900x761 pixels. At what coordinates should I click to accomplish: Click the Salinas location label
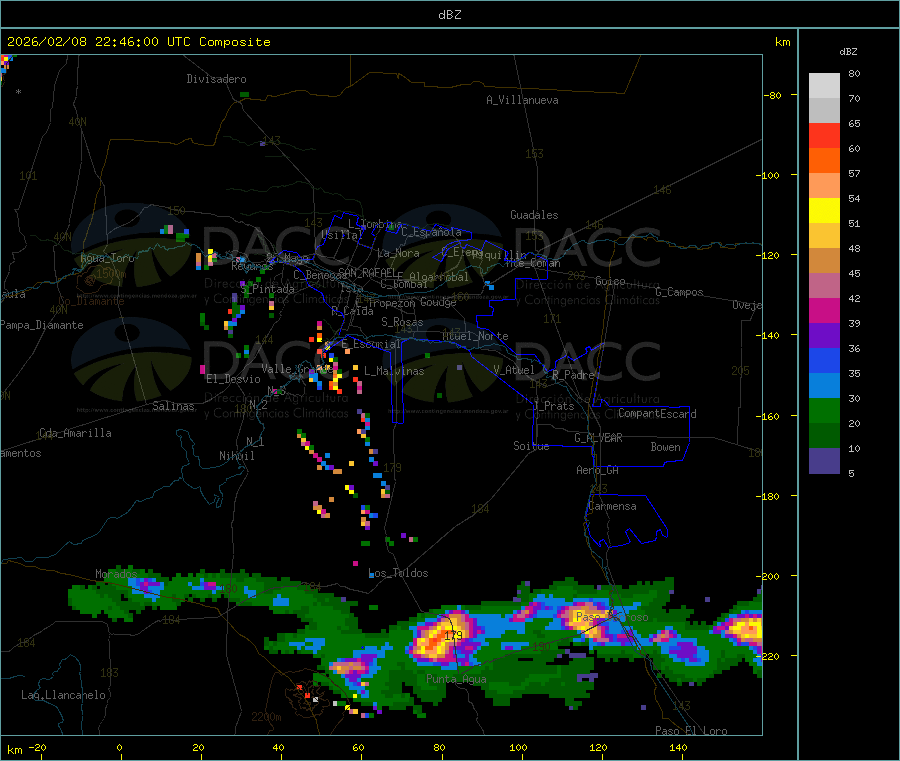pyautogui.click(x=173, y=406)
